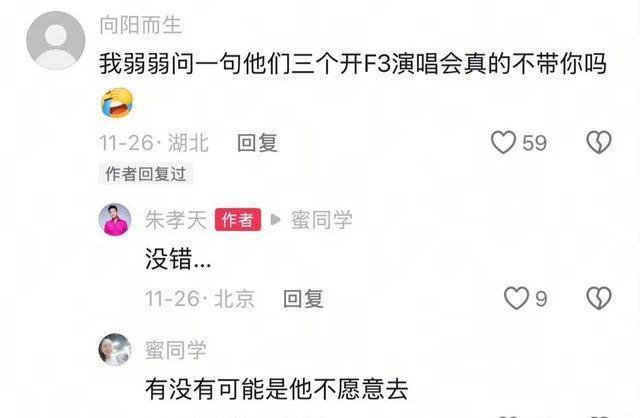The image size is (640, 418).
Task: Open 蜜同学 mentioned after the arrow
Action: pyautogui.click(x=322, y=220)
